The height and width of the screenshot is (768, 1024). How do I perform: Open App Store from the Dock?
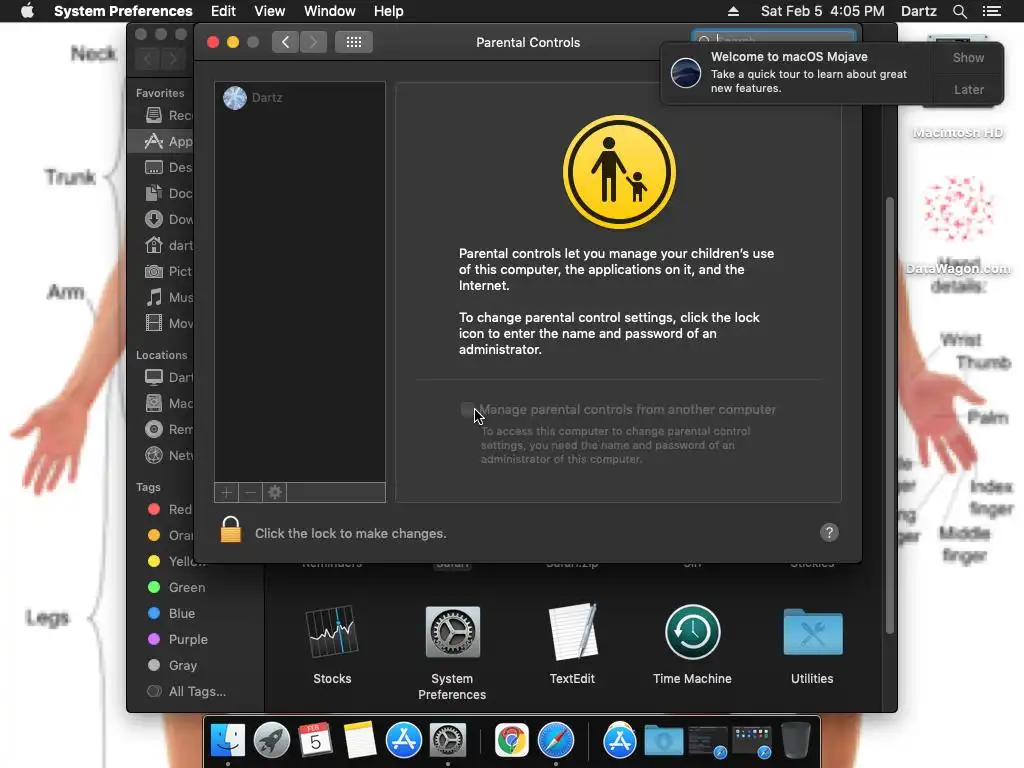click(404, 741)
